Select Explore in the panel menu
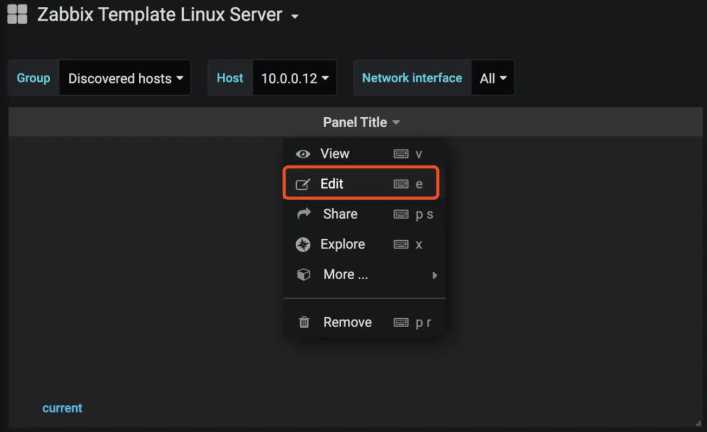Image resolution: width=707 pixels, height=432 pixels. point(364,244)
